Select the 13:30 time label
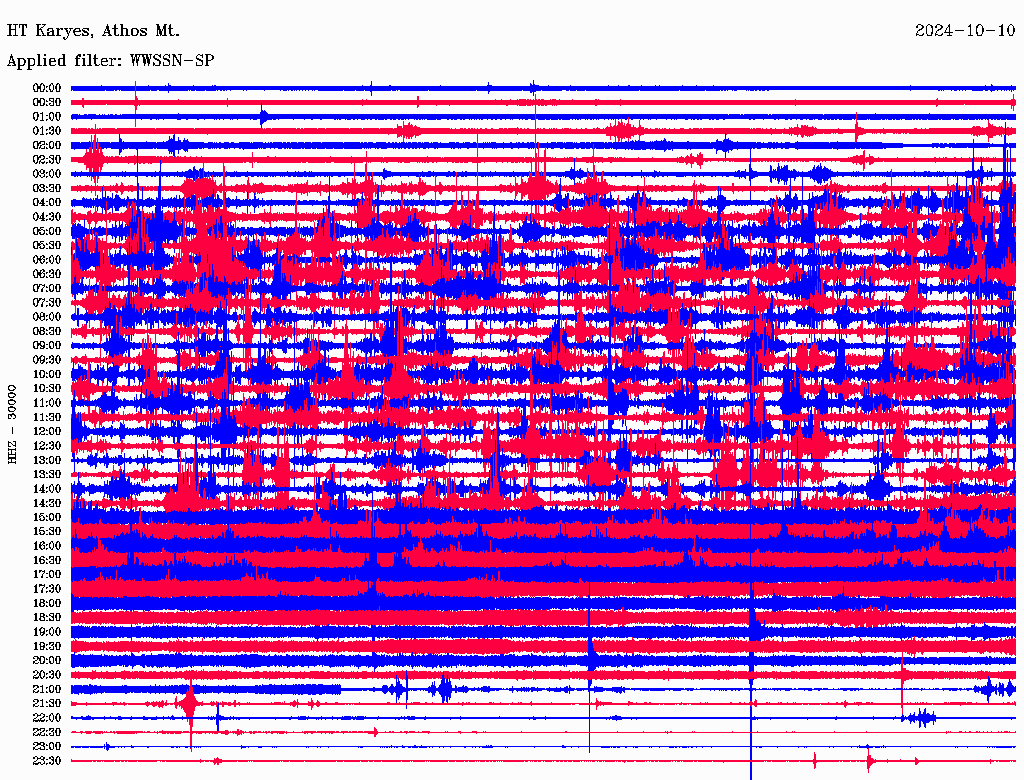This screenshot has width=1024, height=780. tap(47, 475)
